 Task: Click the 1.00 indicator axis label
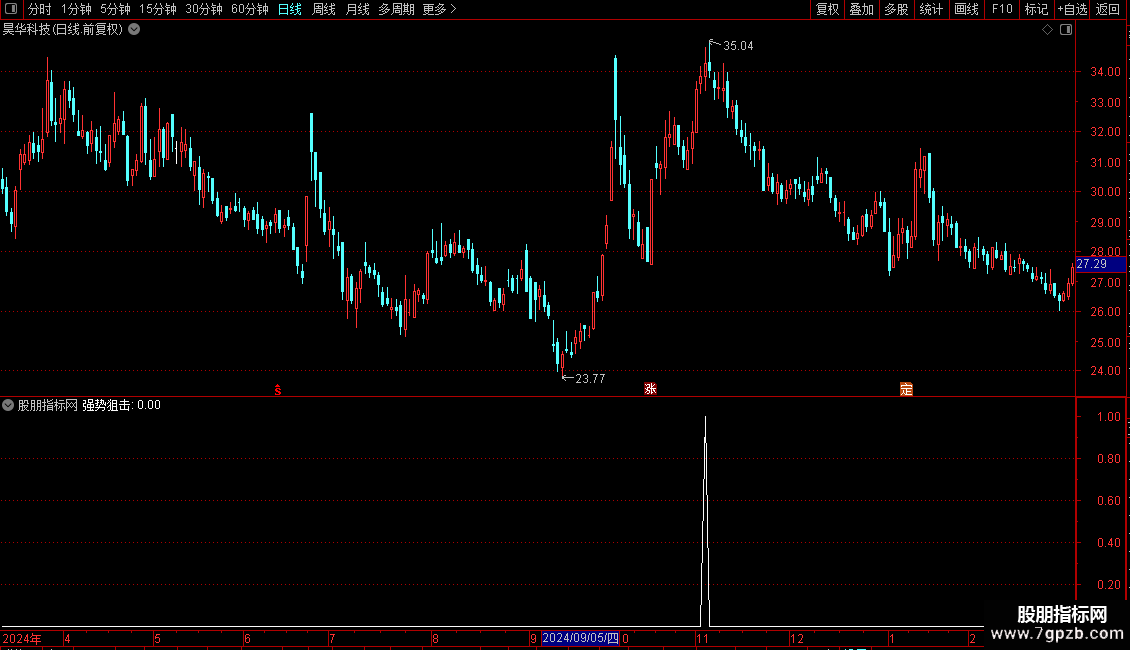[1108, 417]
